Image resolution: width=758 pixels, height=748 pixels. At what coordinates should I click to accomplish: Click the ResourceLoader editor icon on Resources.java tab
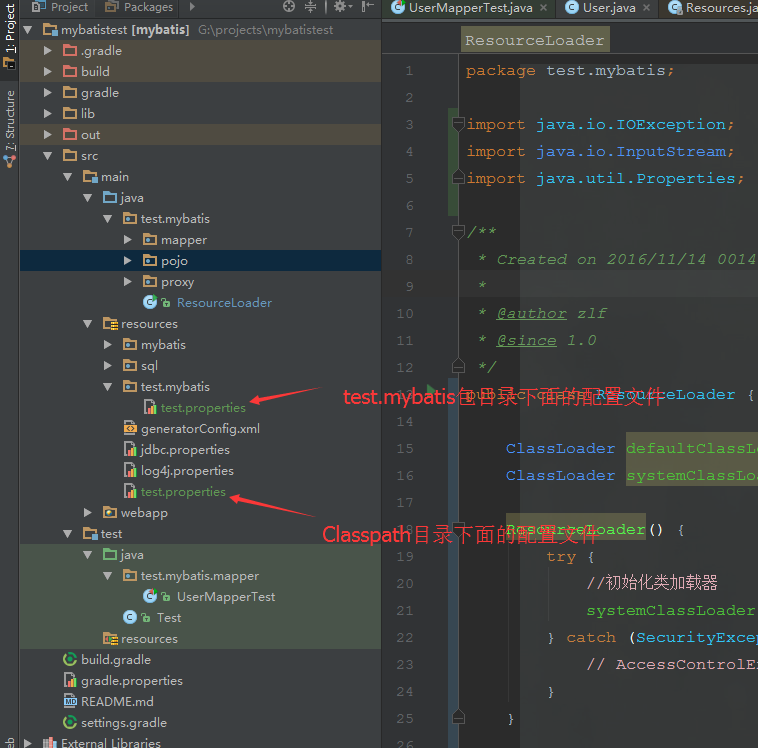(x=675, y=7)
